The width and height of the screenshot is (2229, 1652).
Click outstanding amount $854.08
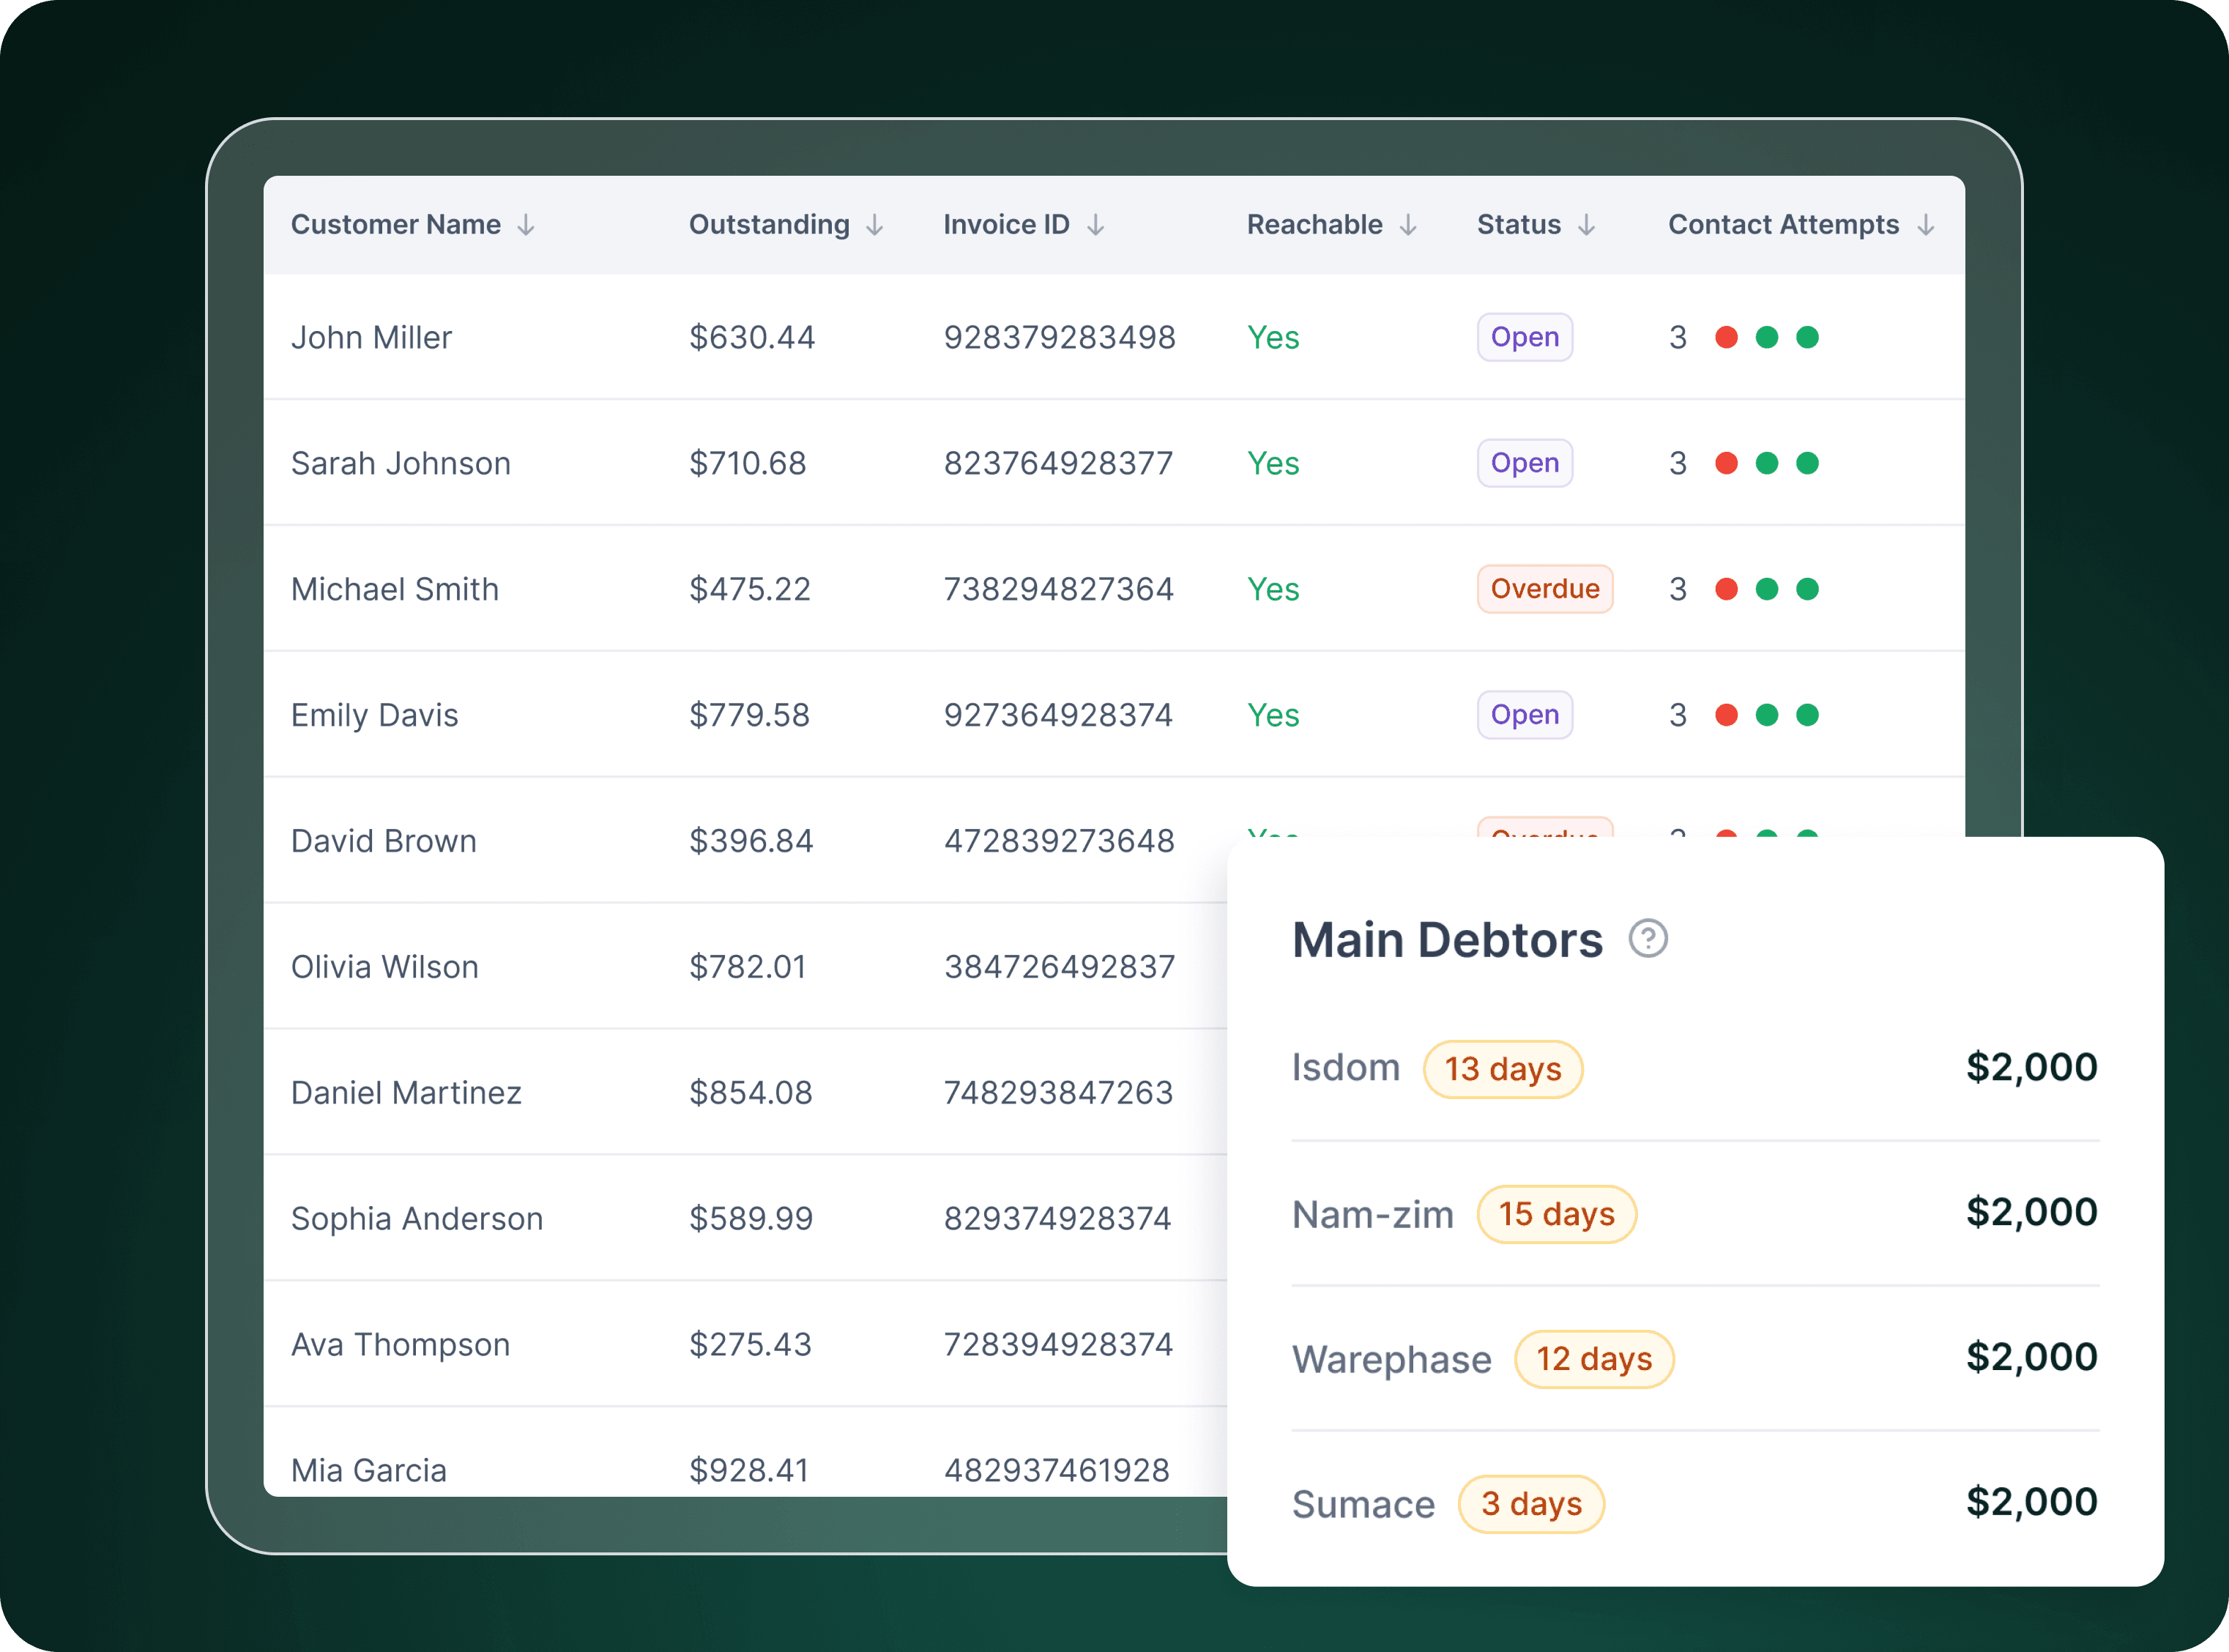tap(751, 1094)
